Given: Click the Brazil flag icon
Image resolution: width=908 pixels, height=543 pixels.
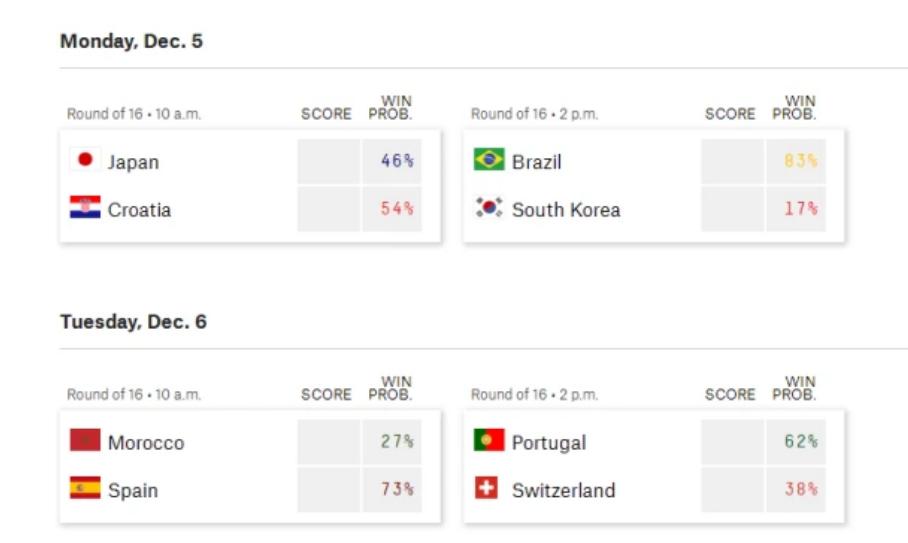Looking at the screenshot, I should 489,160.
